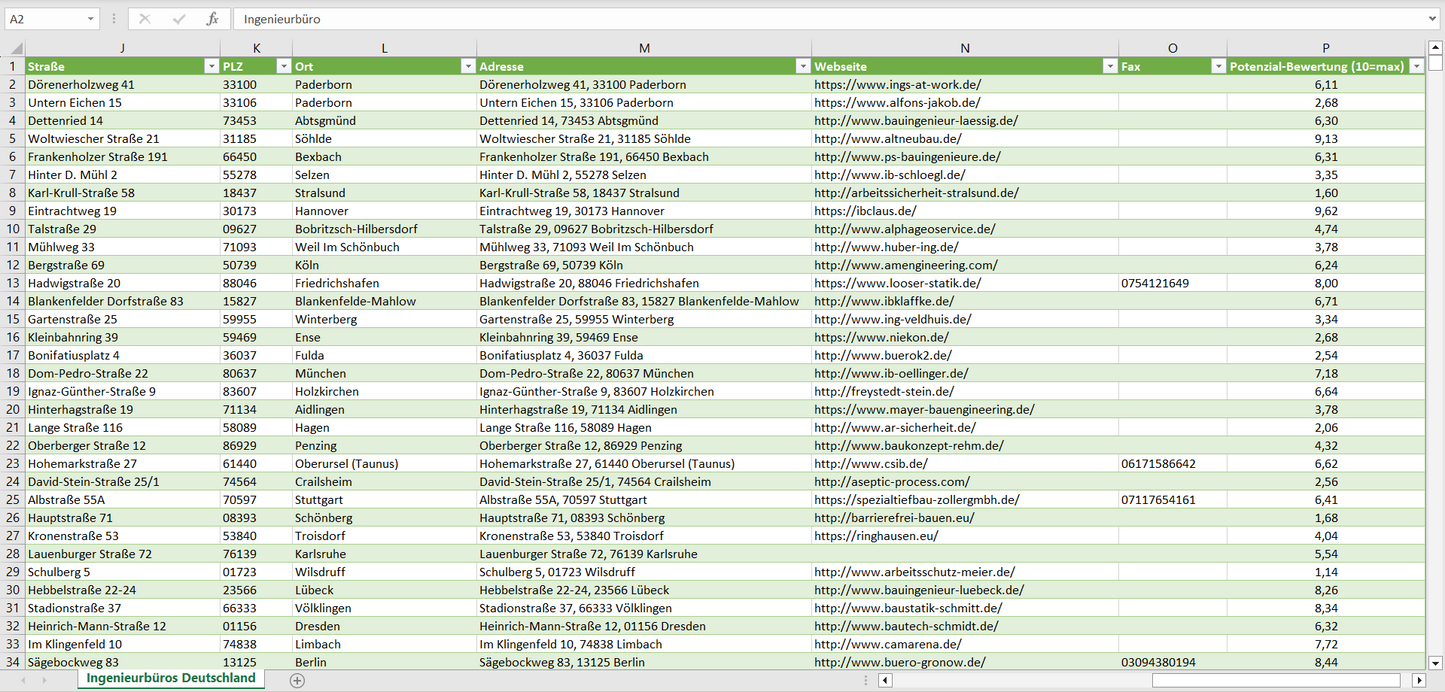Click the horizontal scrollbar left arrow
Viewport: 1445px width, 692px height.
885,680
